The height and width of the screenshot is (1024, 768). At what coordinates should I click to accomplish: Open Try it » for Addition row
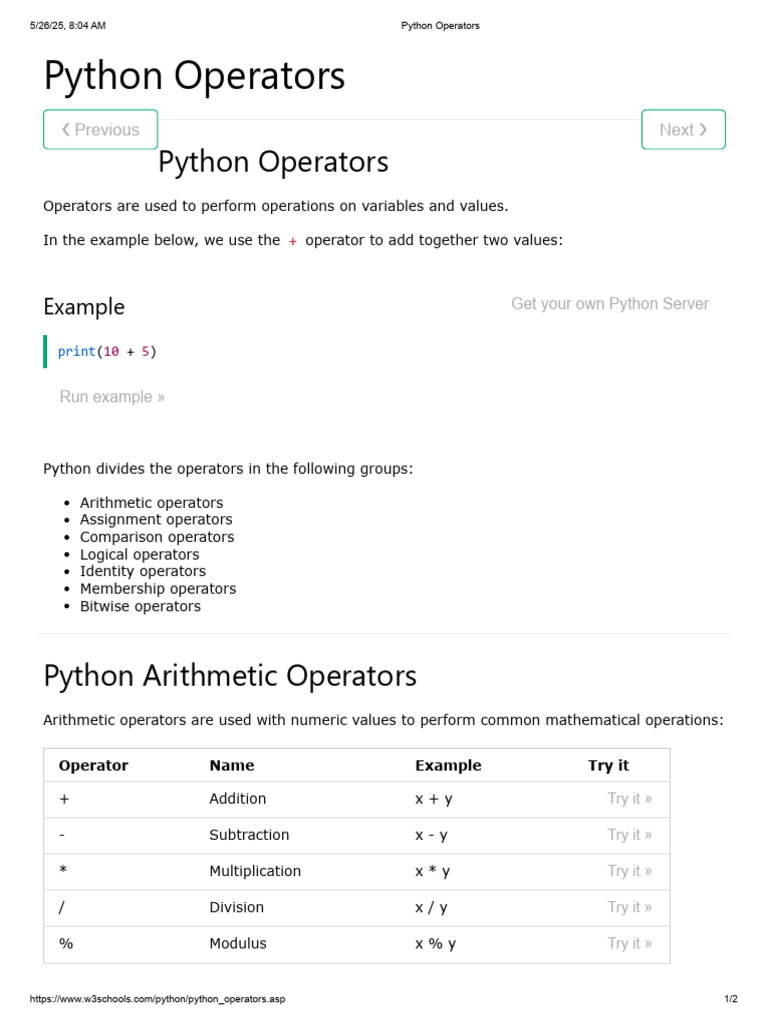(x=629, y=799)
